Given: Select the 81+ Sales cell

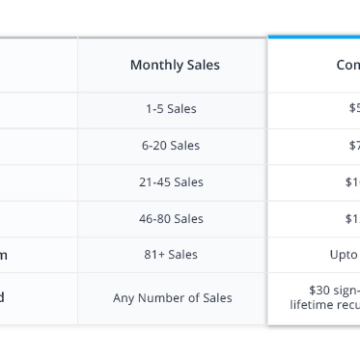Looking at the screenshot, I should click(x=172, y=255).
